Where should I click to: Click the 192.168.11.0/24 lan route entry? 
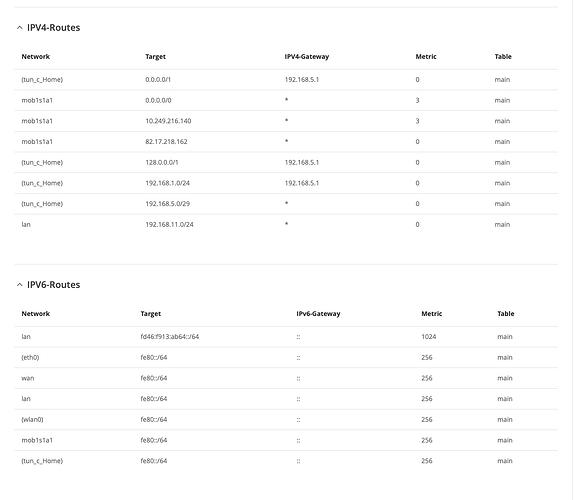(x=286, y=225)
